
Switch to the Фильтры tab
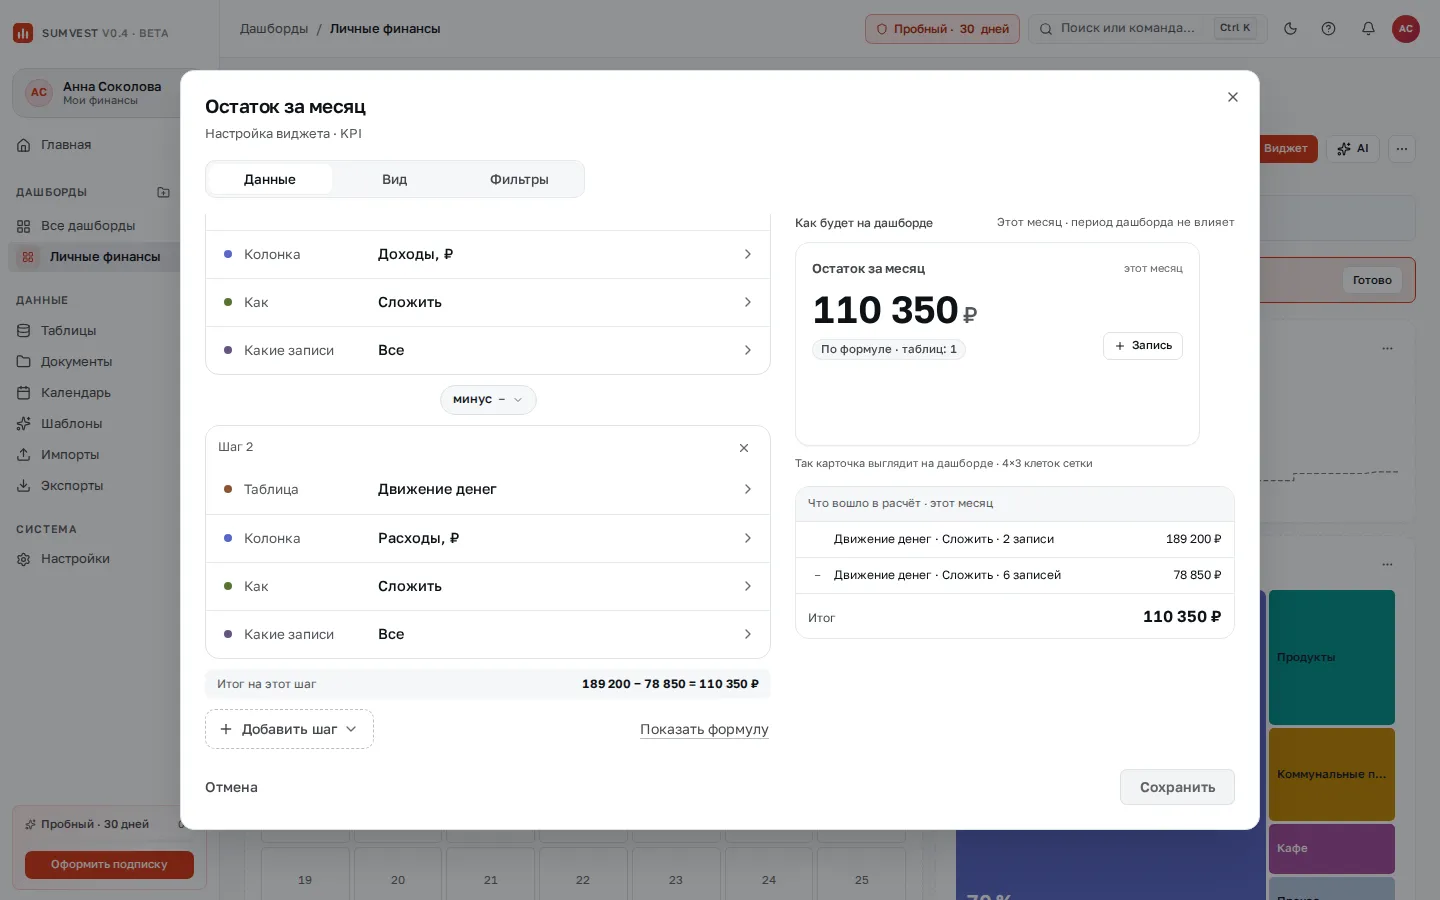pyautogui.click(x=519, y=179)
